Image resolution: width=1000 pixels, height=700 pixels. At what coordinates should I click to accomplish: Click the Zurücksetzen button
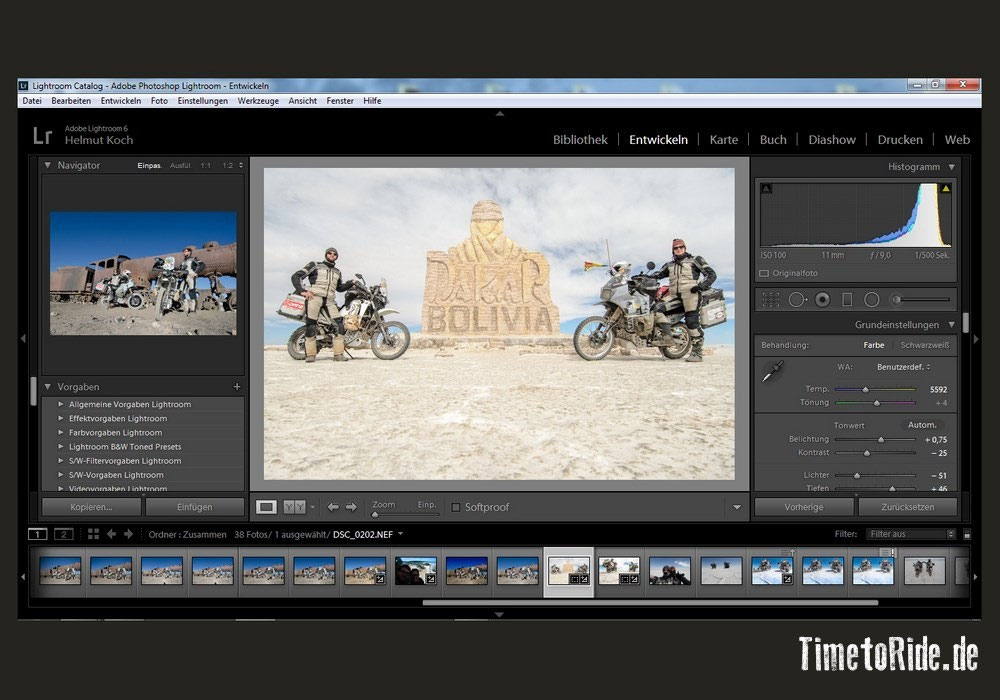click(907, 507)
